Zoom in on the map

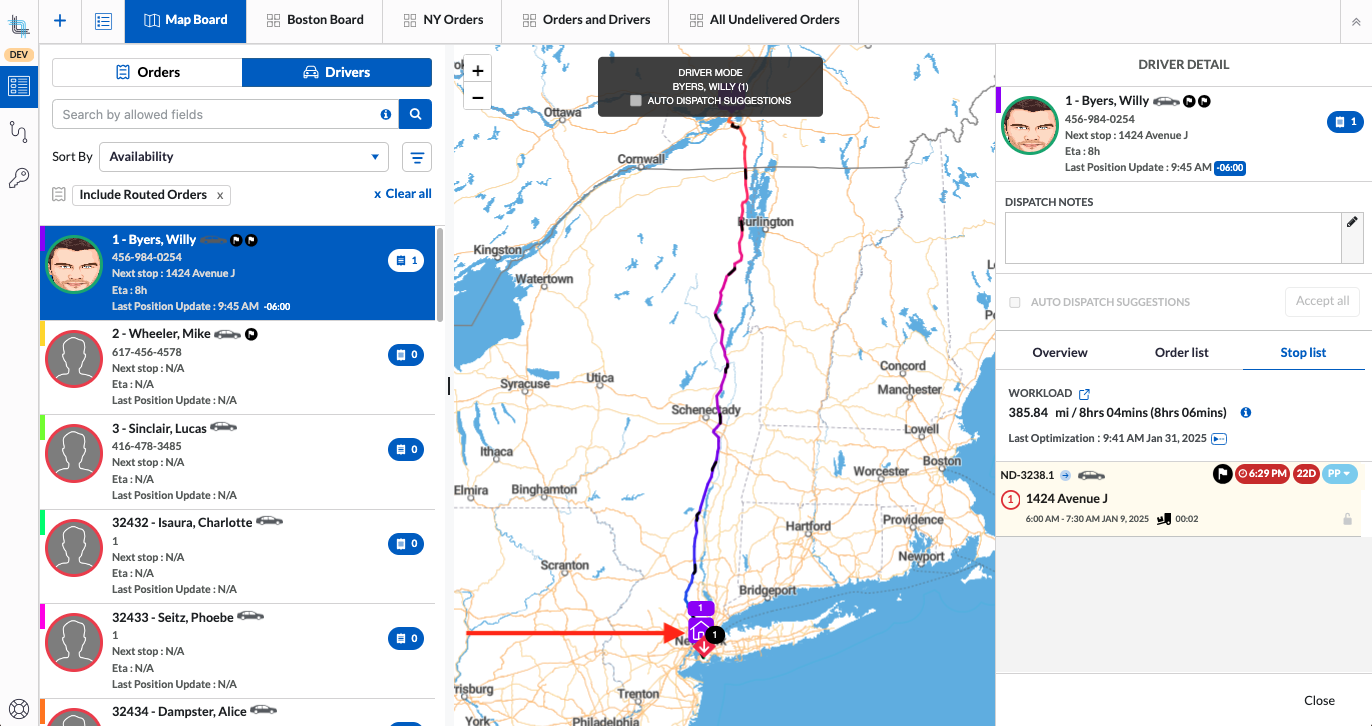(x=477, y=71)
